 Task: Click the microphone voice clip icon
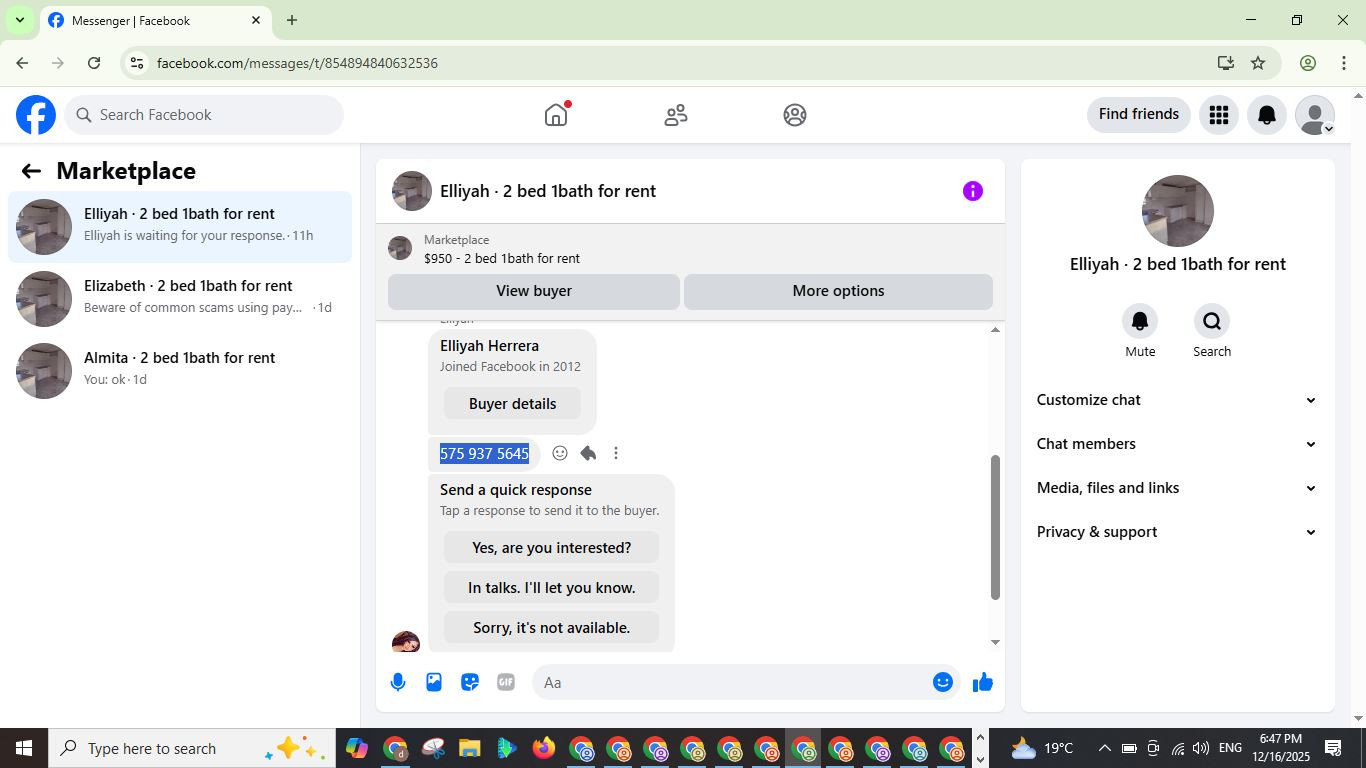click(x=398, y=682)
